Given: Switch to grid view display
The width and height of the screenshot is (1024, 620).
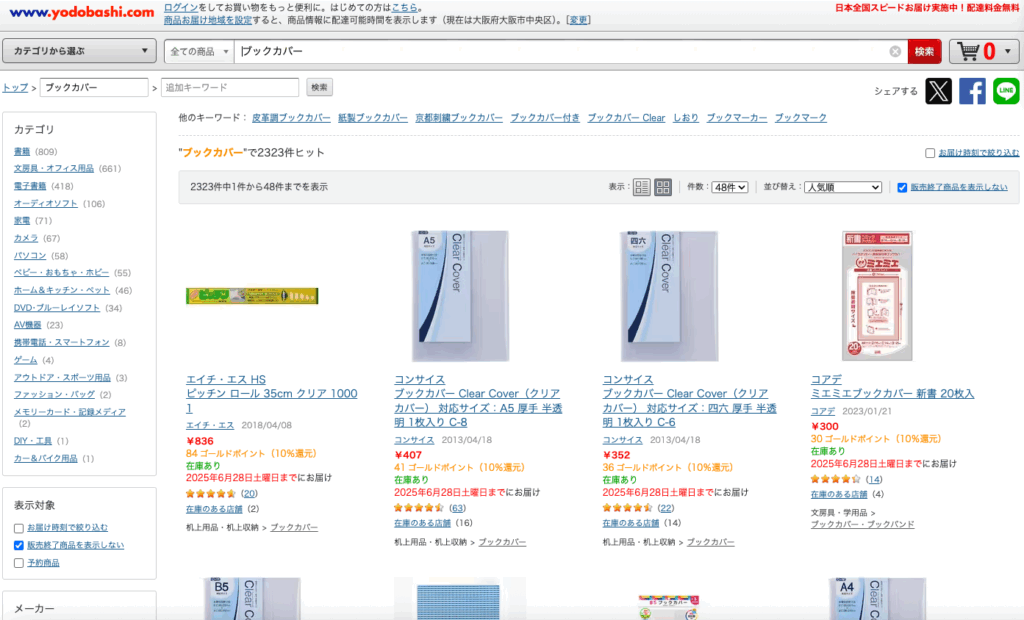Looking at the screenshot, I should [663, 187].
